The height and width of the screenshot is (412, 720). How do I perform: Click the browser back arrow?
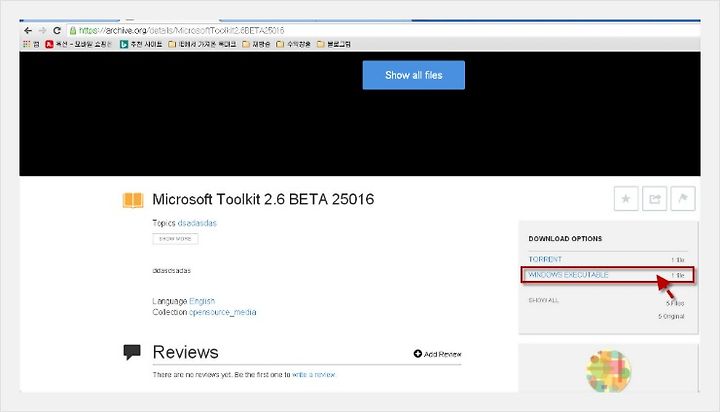click(x=28, y=30)
